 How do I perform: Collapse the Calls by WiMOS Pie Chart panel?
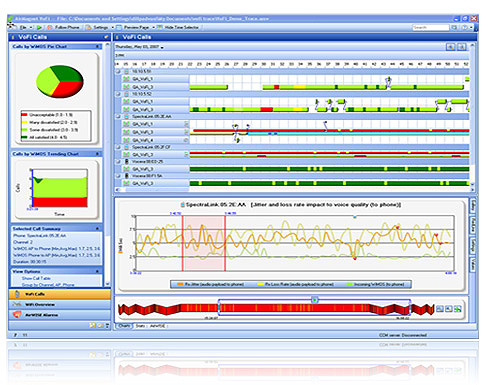[x=97, y=46]
